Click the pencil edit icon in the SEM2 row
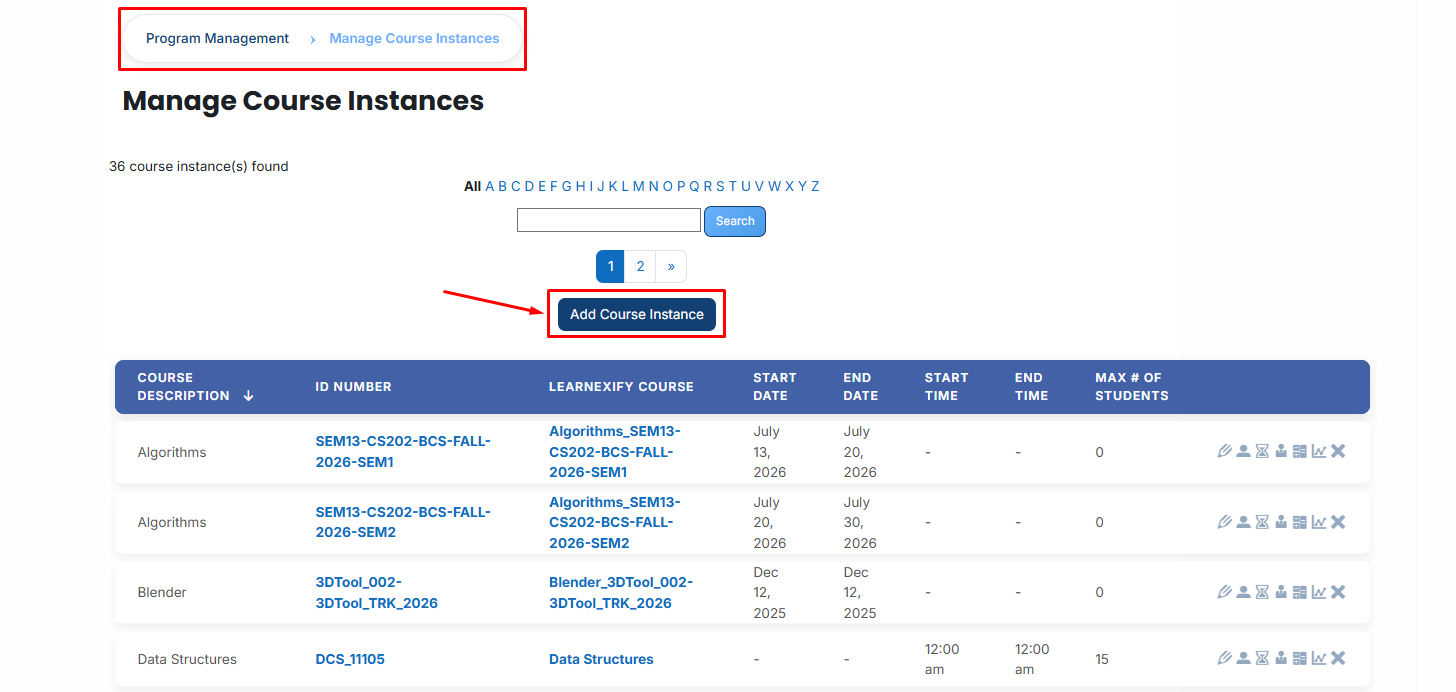 [1224, 522]
